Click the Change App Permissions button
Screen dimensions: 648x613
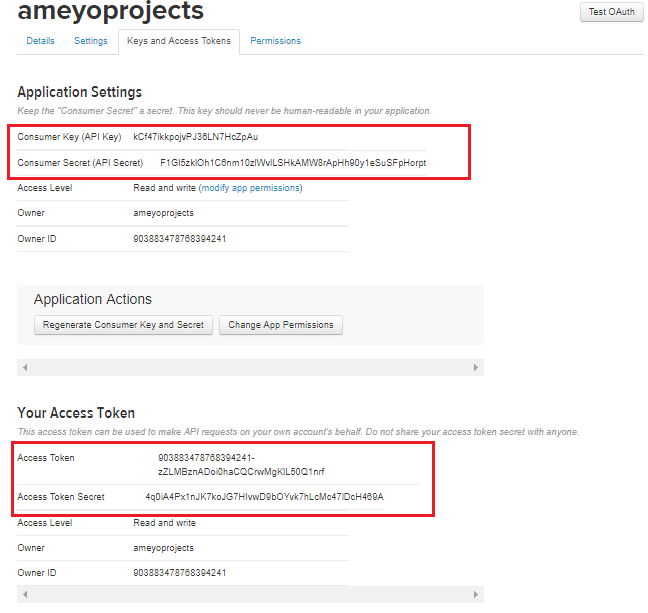[281, 325]
